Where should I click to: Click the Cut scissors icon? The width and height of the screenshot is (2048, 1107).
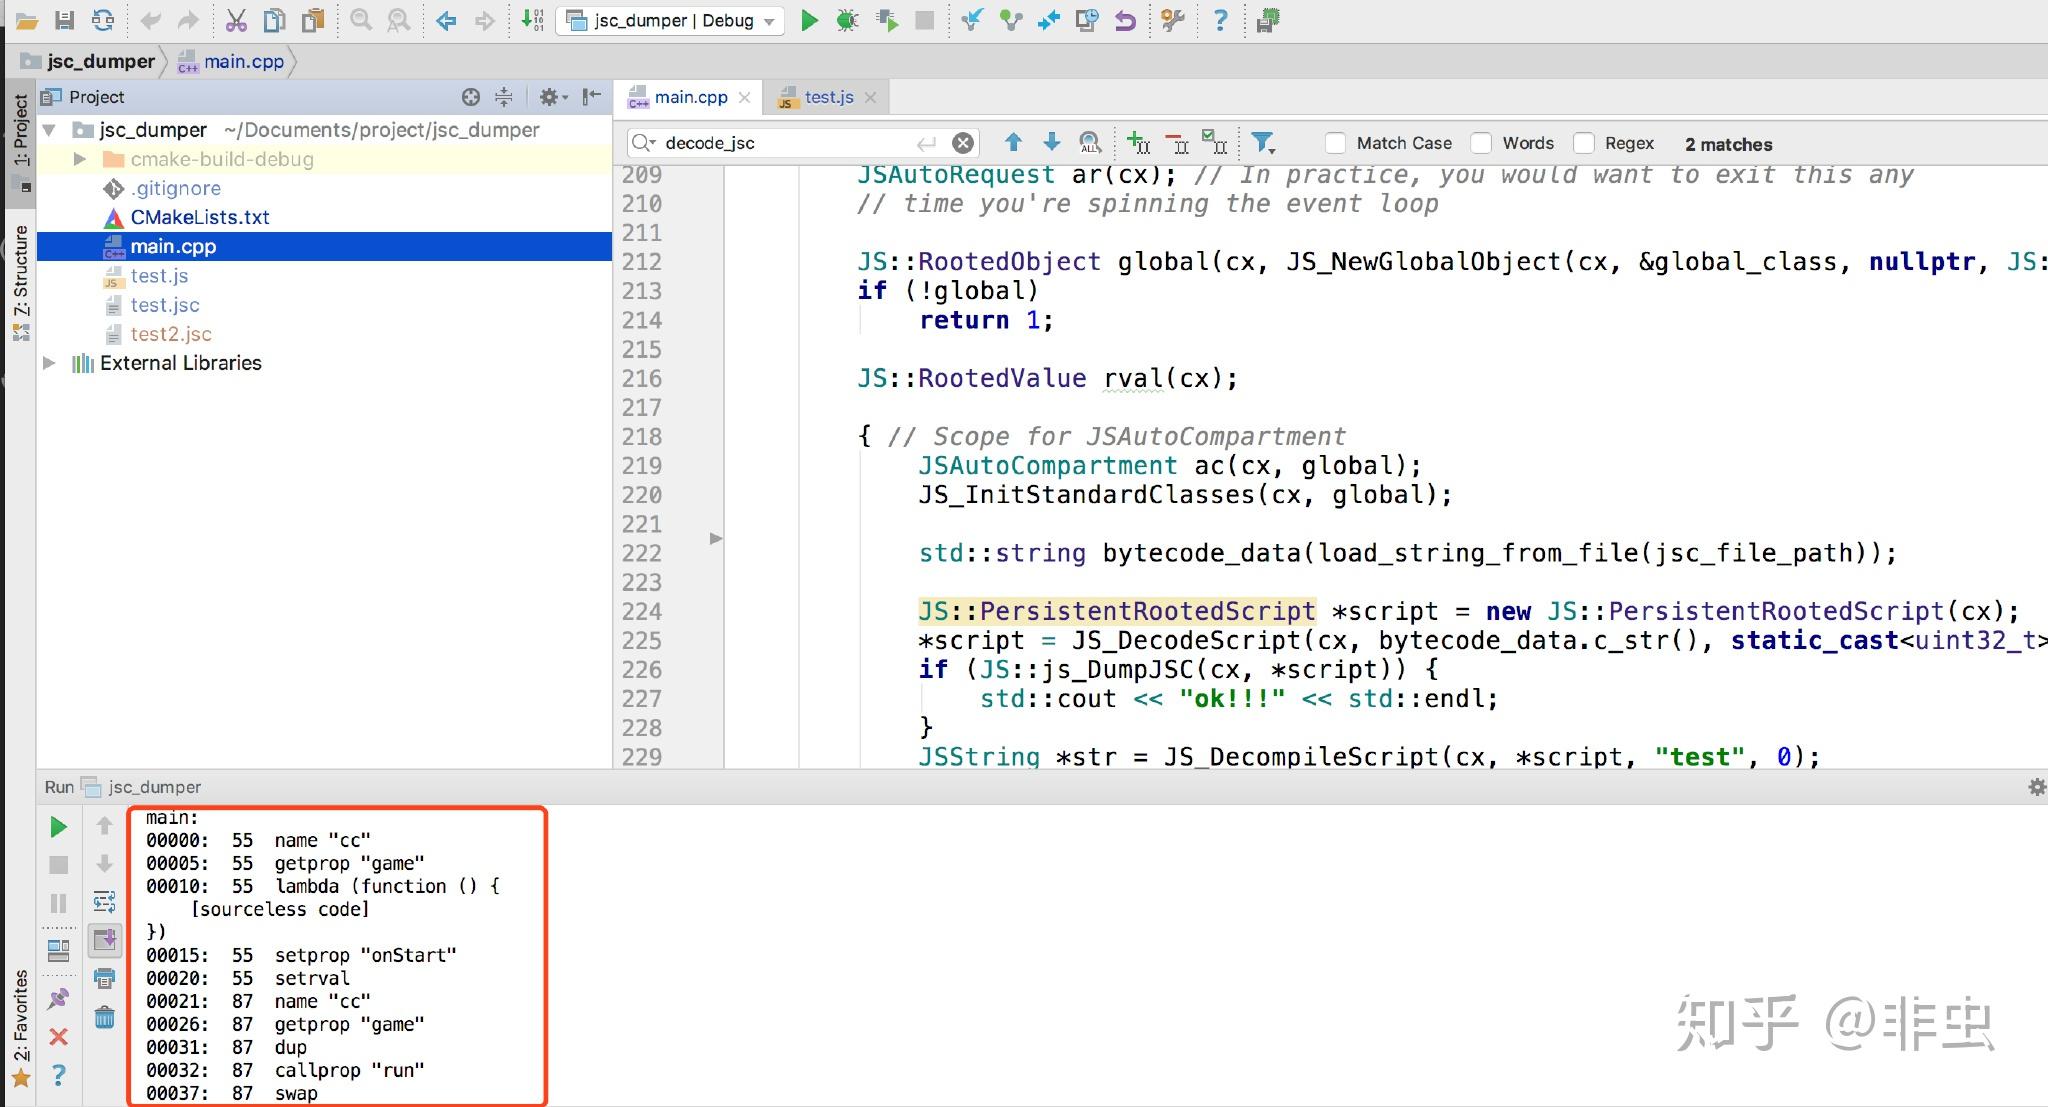click(236, 20)
